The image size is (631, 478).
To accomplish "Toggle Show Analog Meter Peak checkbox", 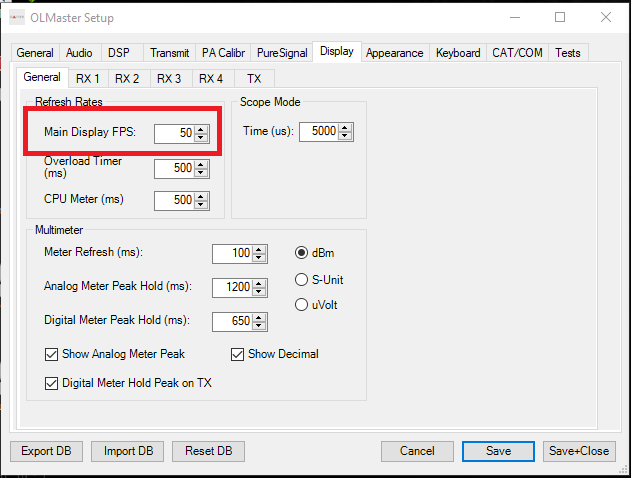I will pyautogui.click(x=52, y=354).
